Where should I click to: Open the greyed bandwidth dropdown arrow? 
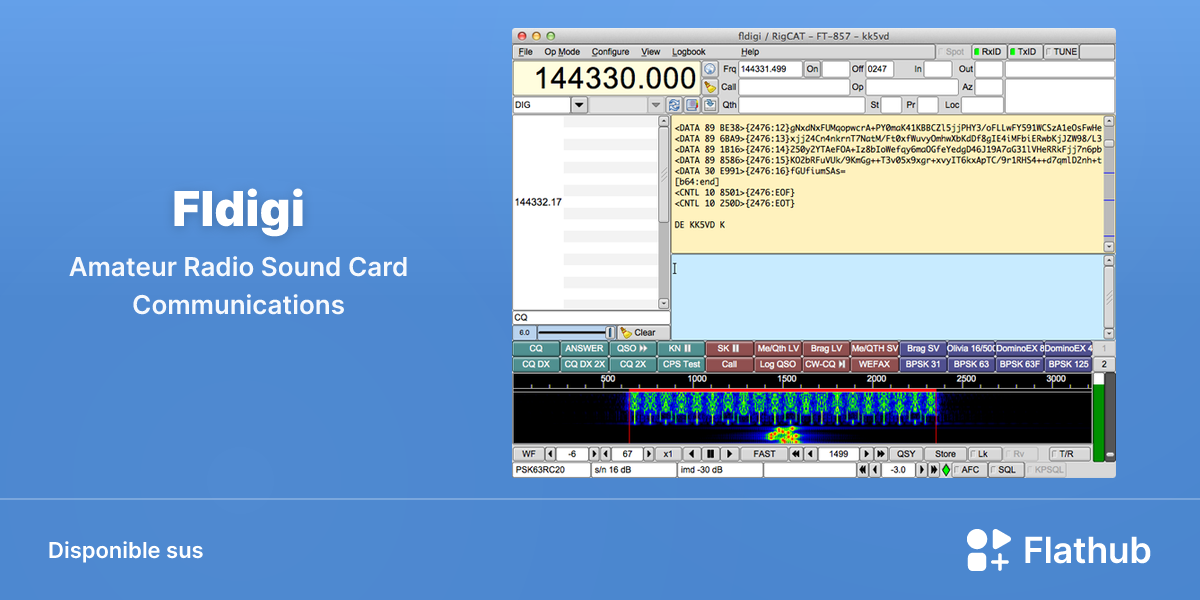point(656,105)
